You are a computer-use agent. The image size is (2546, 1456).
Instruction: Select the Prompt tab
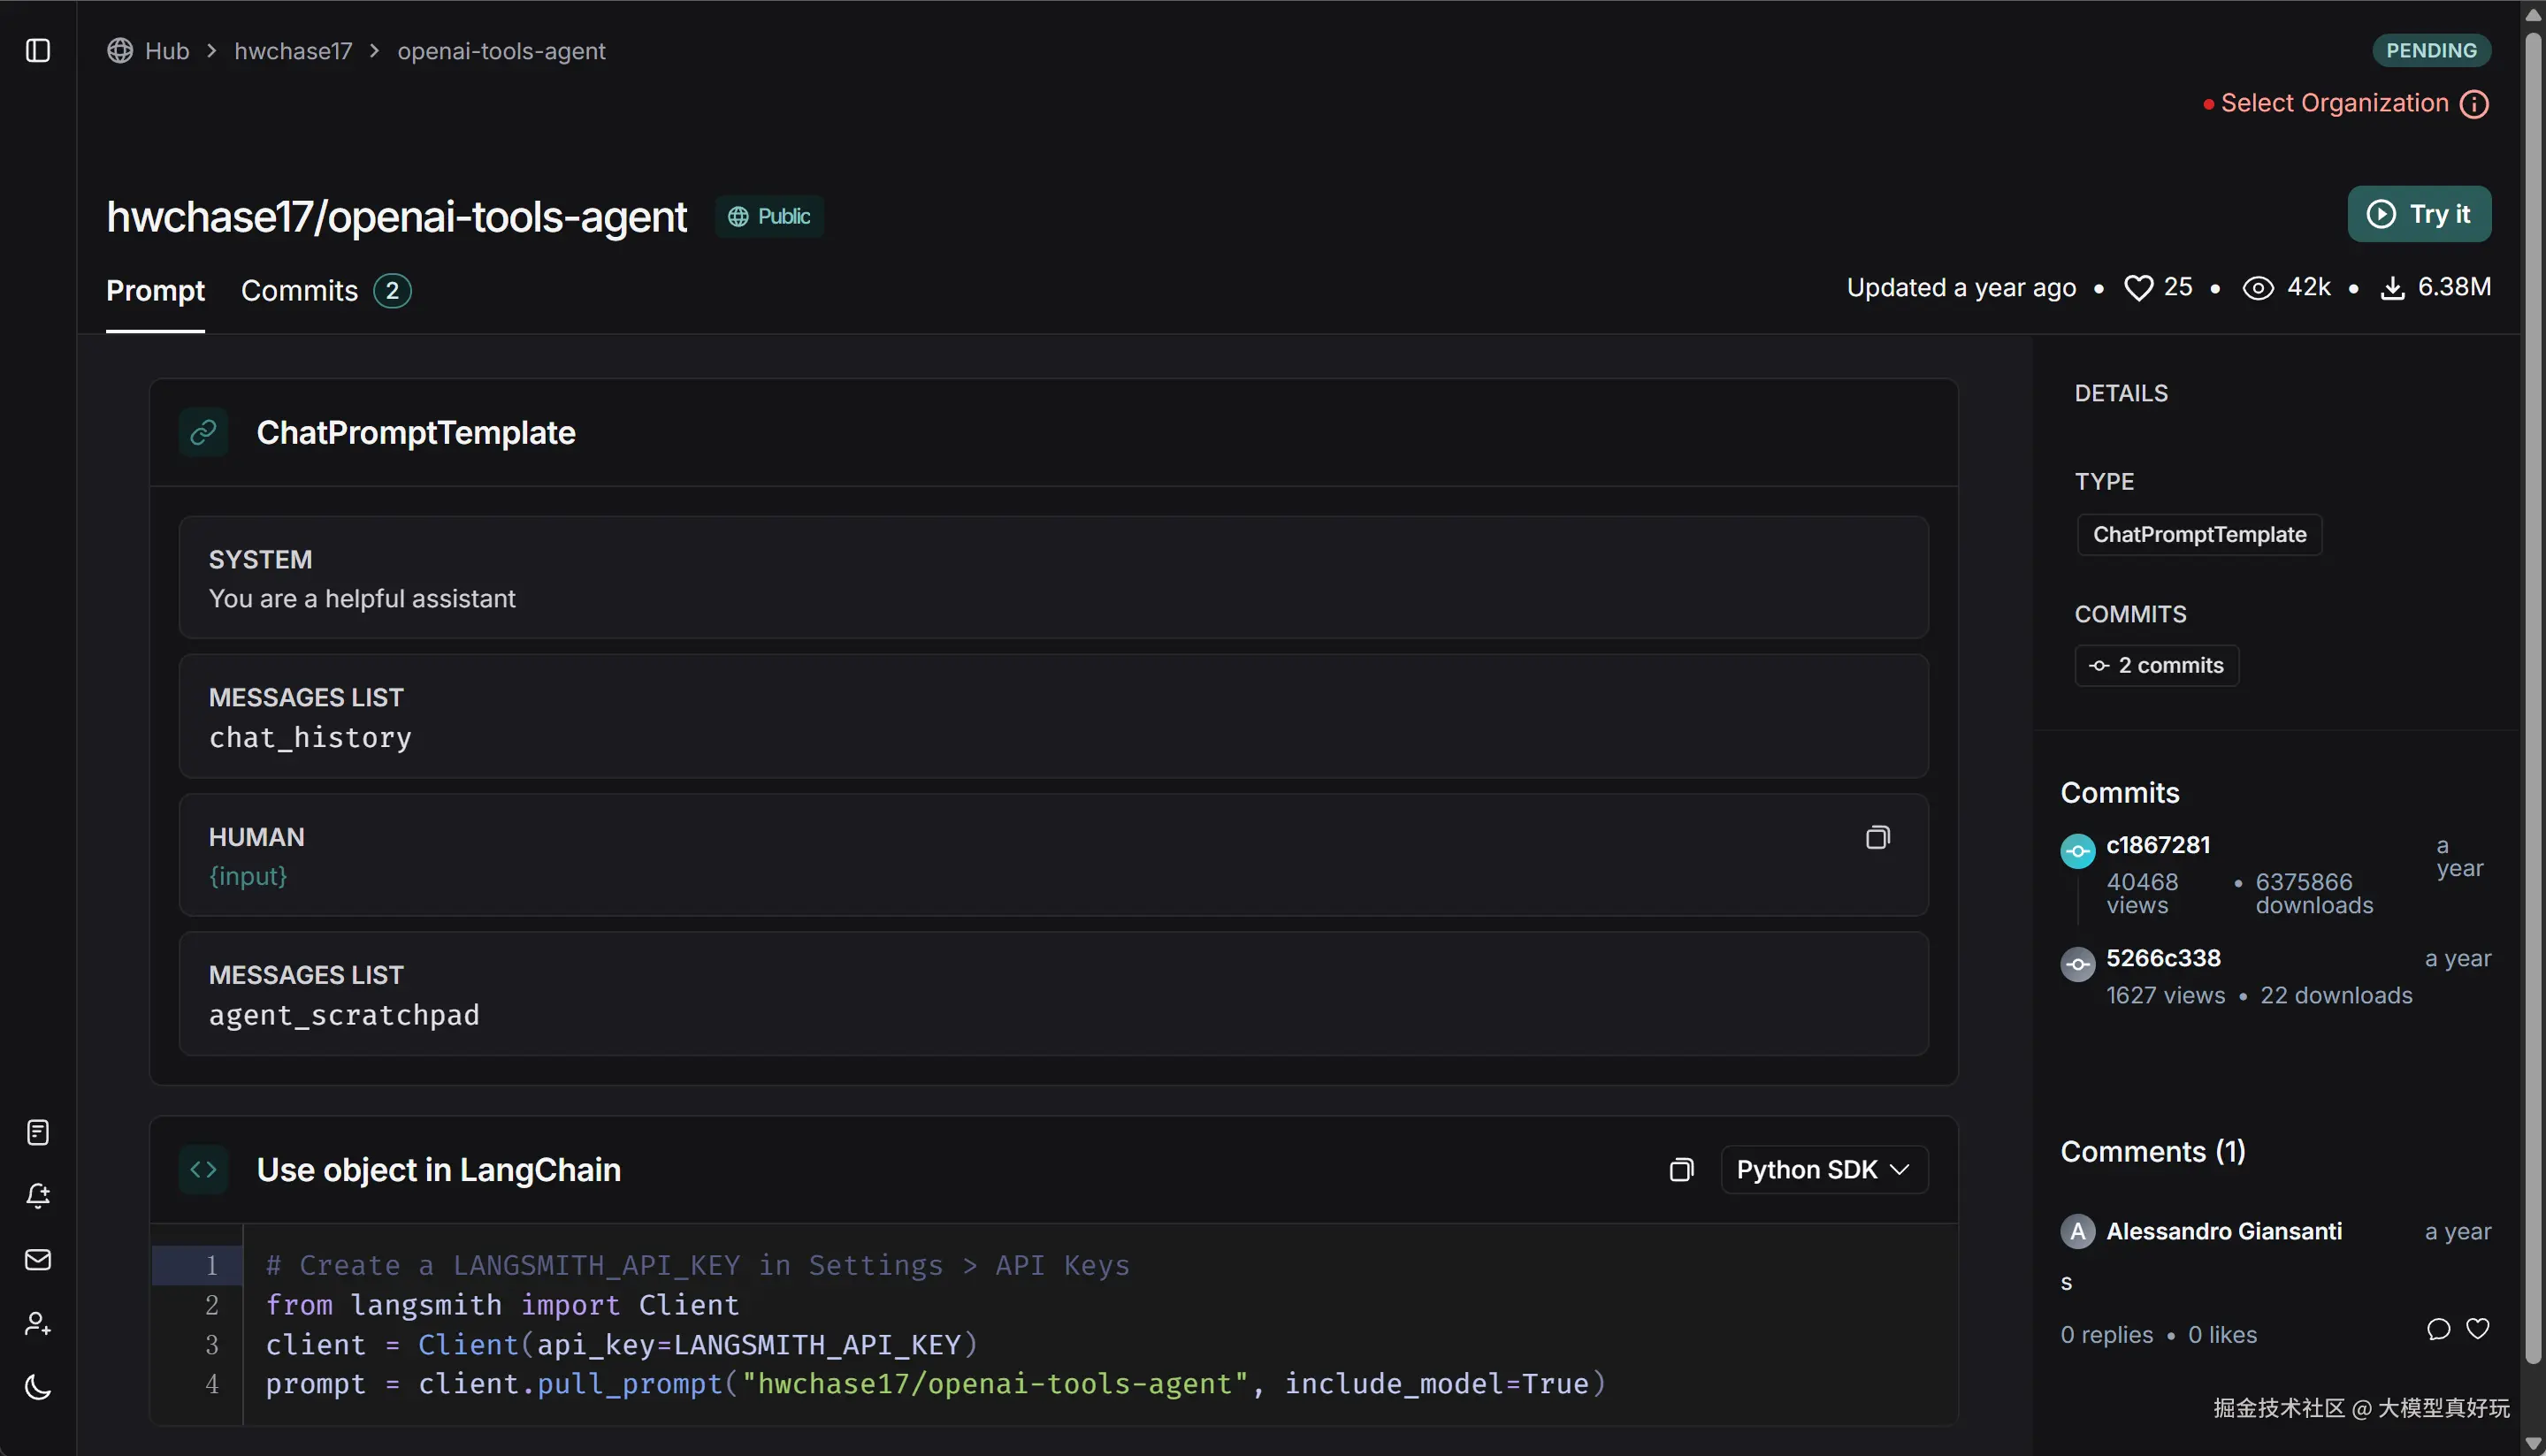click(155, 291)
